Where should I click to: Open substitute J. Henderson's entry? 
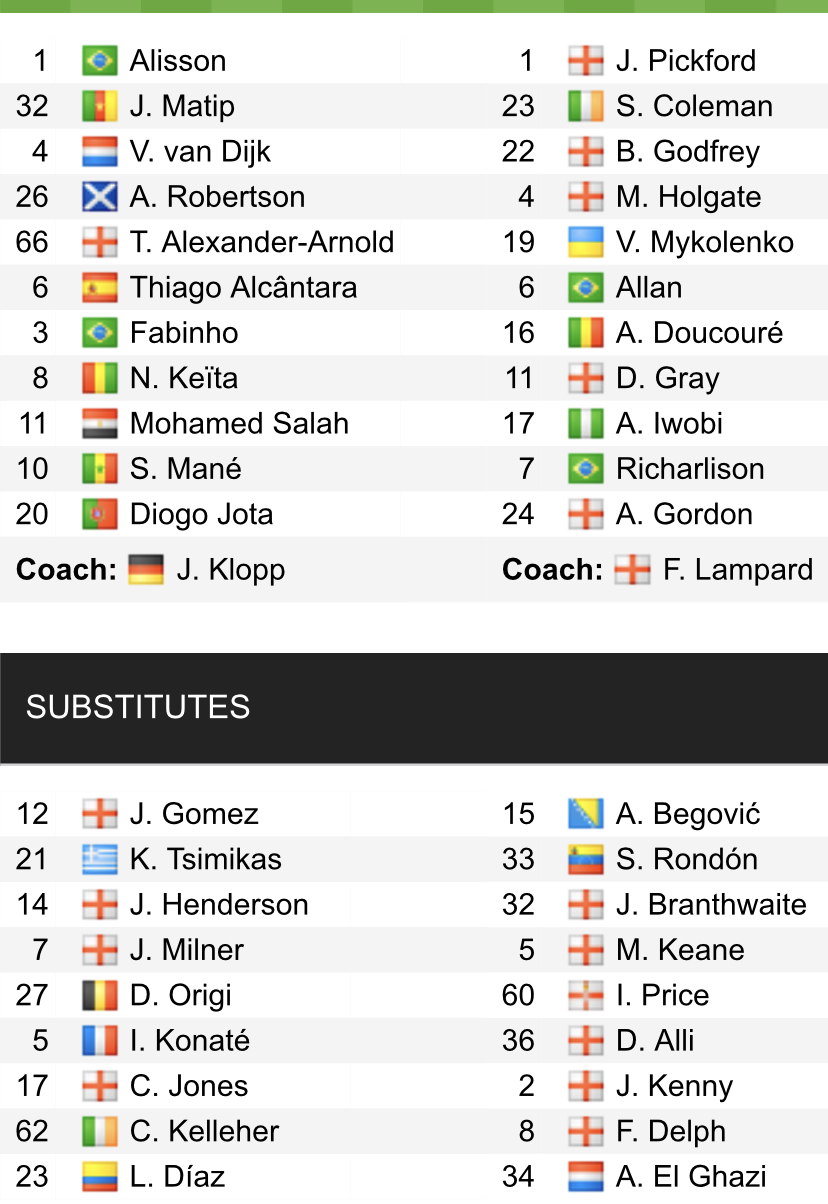[219, 905]
